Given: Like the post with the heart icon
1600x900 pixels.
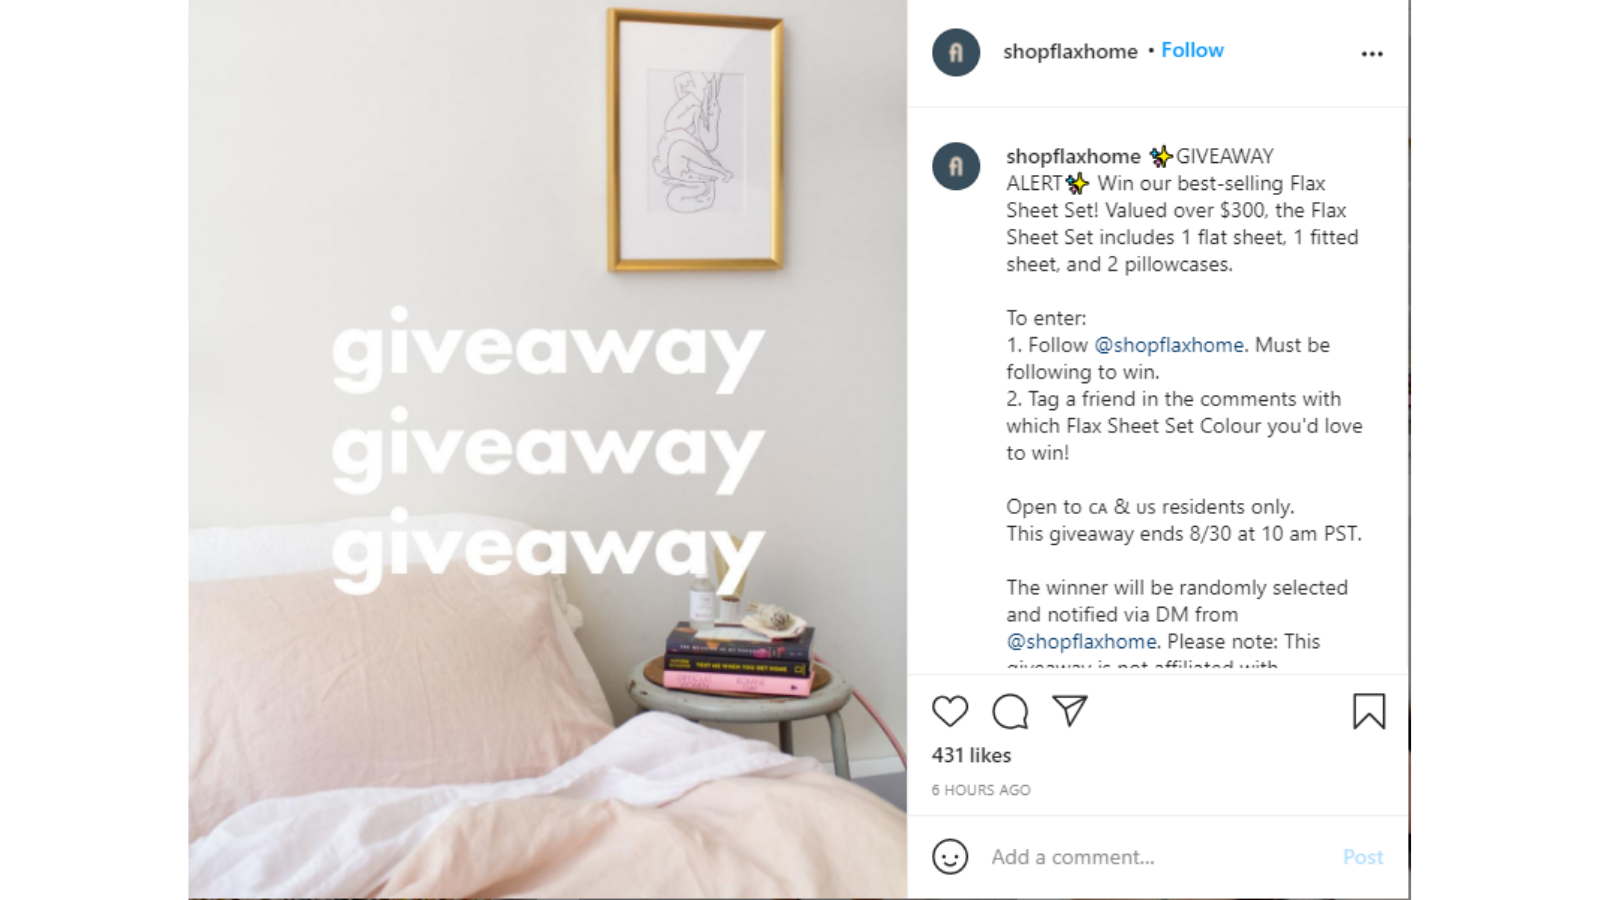Looking at the screenshot, I should click(x=950, y=712).
